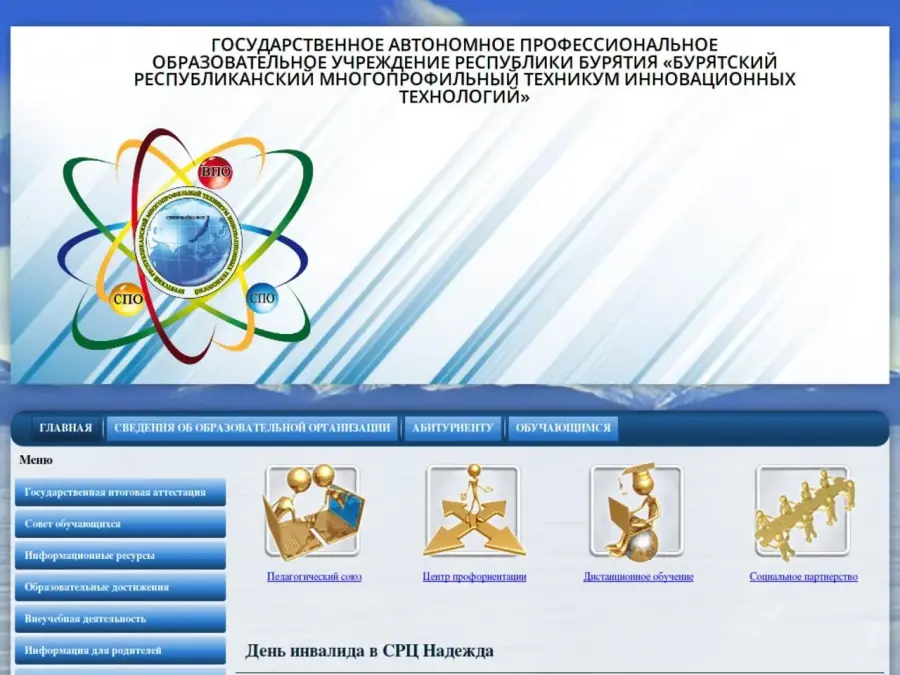Click the technikum atom logo
Screen dimensions: 900x675
click(186, 246)
